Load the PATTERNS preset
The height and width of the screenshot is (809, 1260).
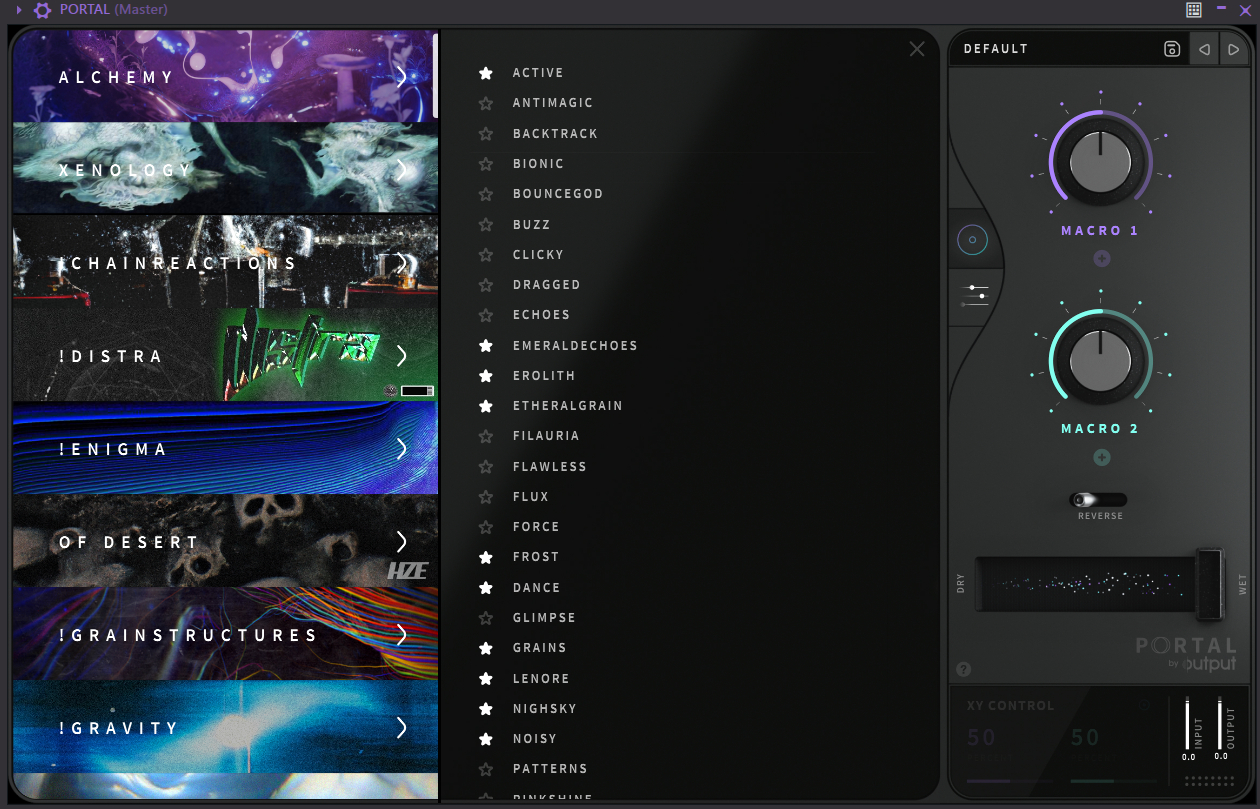pyautogui.click(x=550, y=768)
